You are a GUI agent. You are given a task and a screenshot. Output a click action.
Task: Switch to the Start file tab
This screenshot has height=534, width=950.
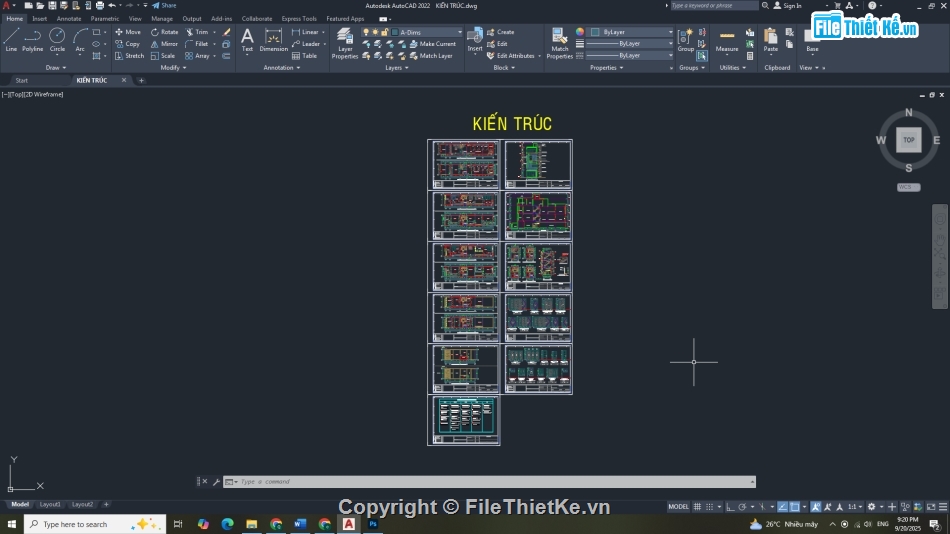21,80
